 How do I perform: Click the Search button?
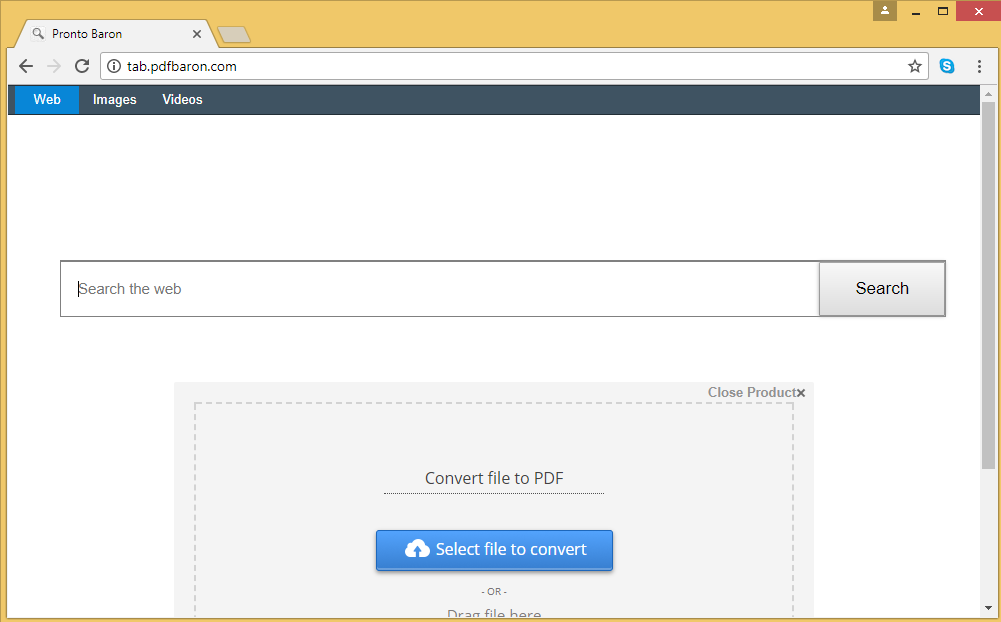[x=882, y=289]
